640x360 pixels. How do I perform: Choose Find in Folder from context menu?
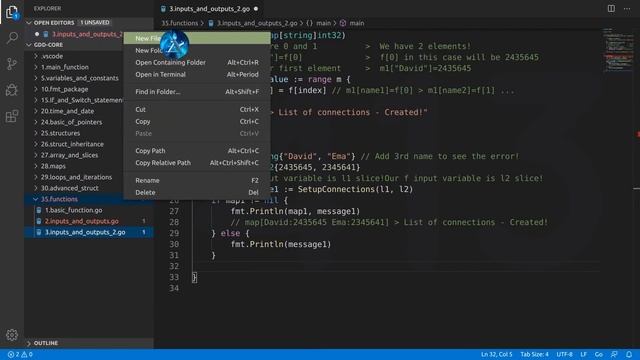(197, 92)
